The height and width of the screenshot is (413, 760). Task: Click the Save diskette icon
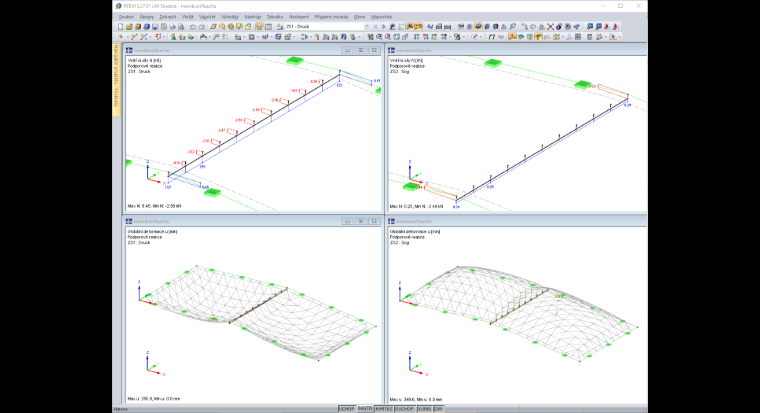(x=155, y=27)
